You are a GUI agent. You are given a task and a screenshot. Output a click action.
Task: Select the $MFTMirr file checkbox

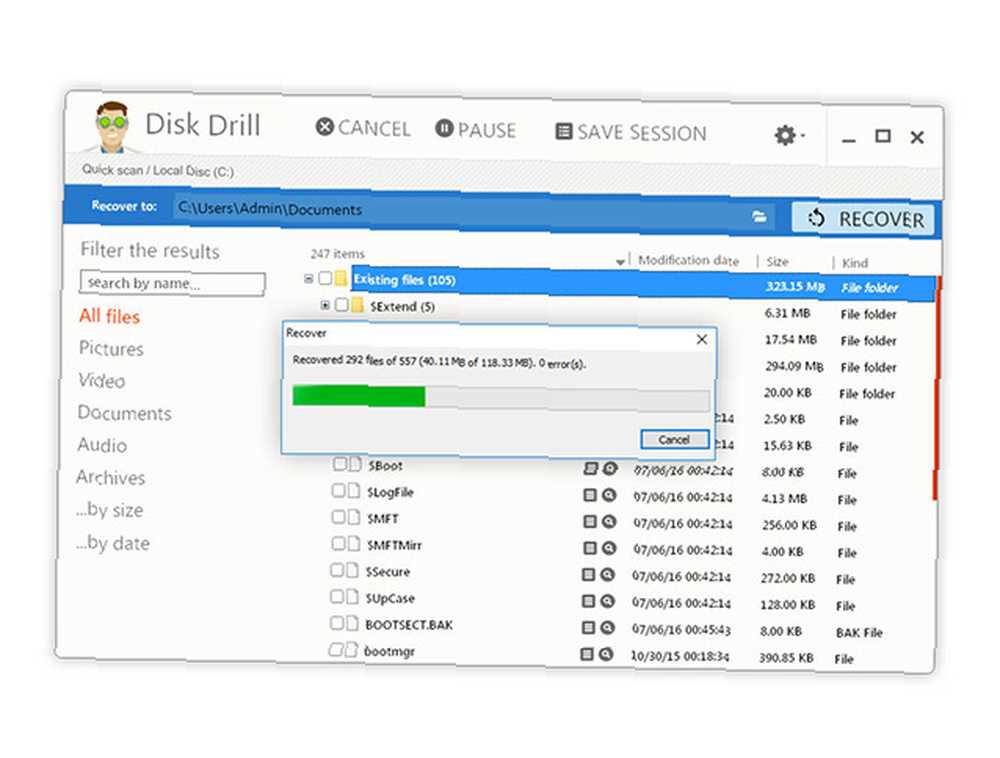(338, 543)
